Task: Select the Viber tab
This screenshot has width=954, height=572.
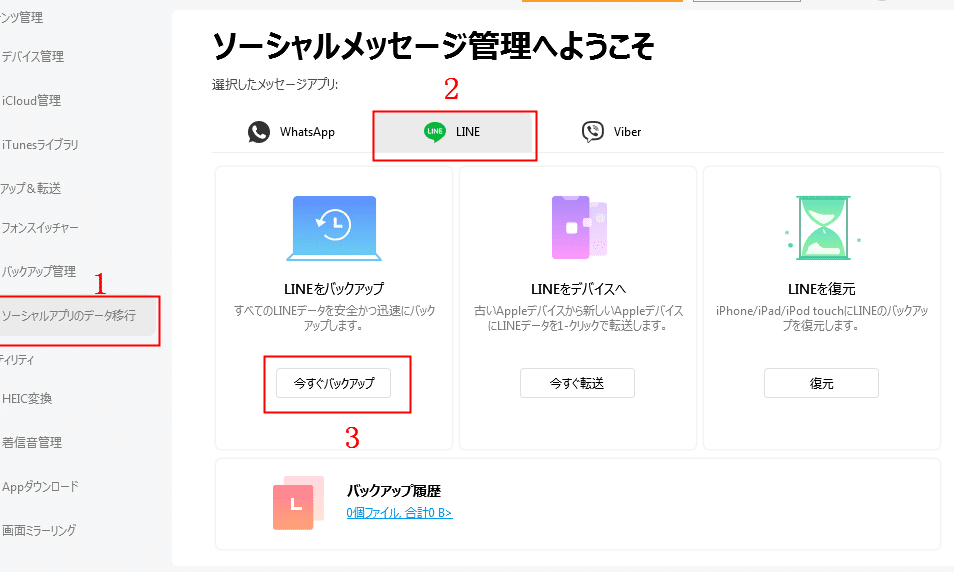Action: pyautogui.click(x=611, y=132)
